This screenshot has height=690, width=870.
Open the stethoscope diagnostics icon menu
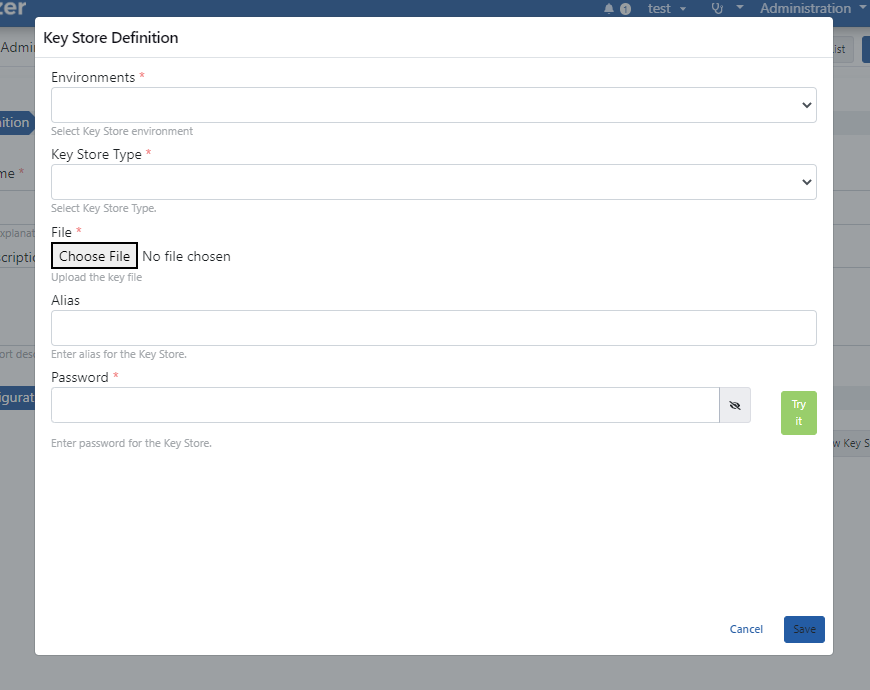[726, 8]
